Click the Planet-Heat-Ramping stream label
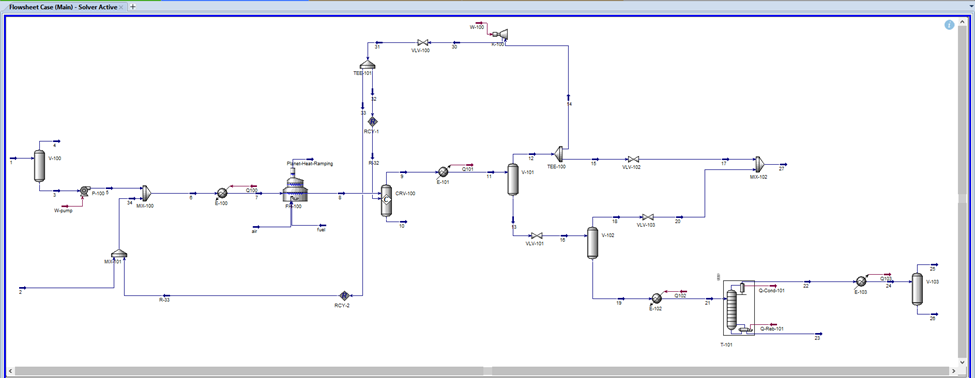 coord(310,164)
